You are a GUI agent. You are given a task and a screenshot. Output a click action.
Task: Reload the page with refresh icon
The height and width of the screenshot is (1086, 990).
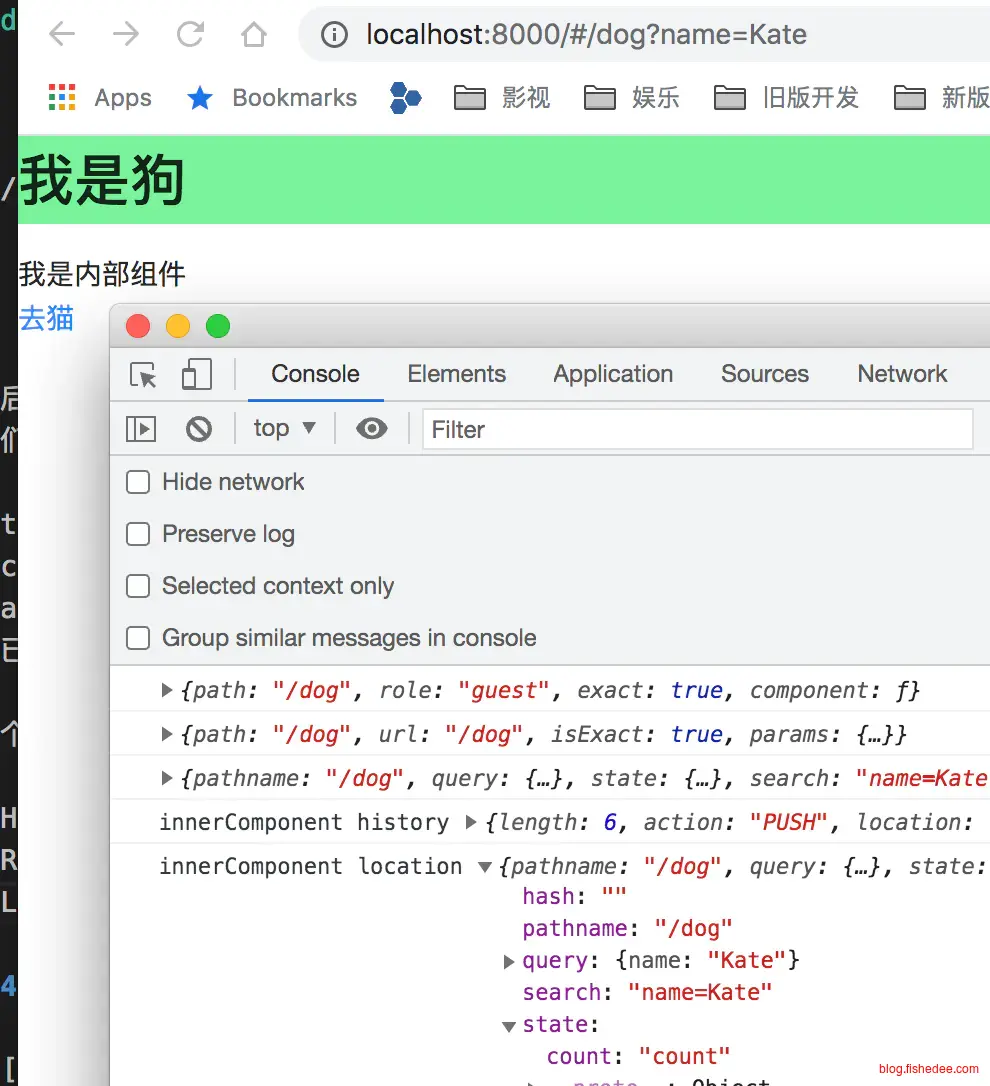(190, 35)
